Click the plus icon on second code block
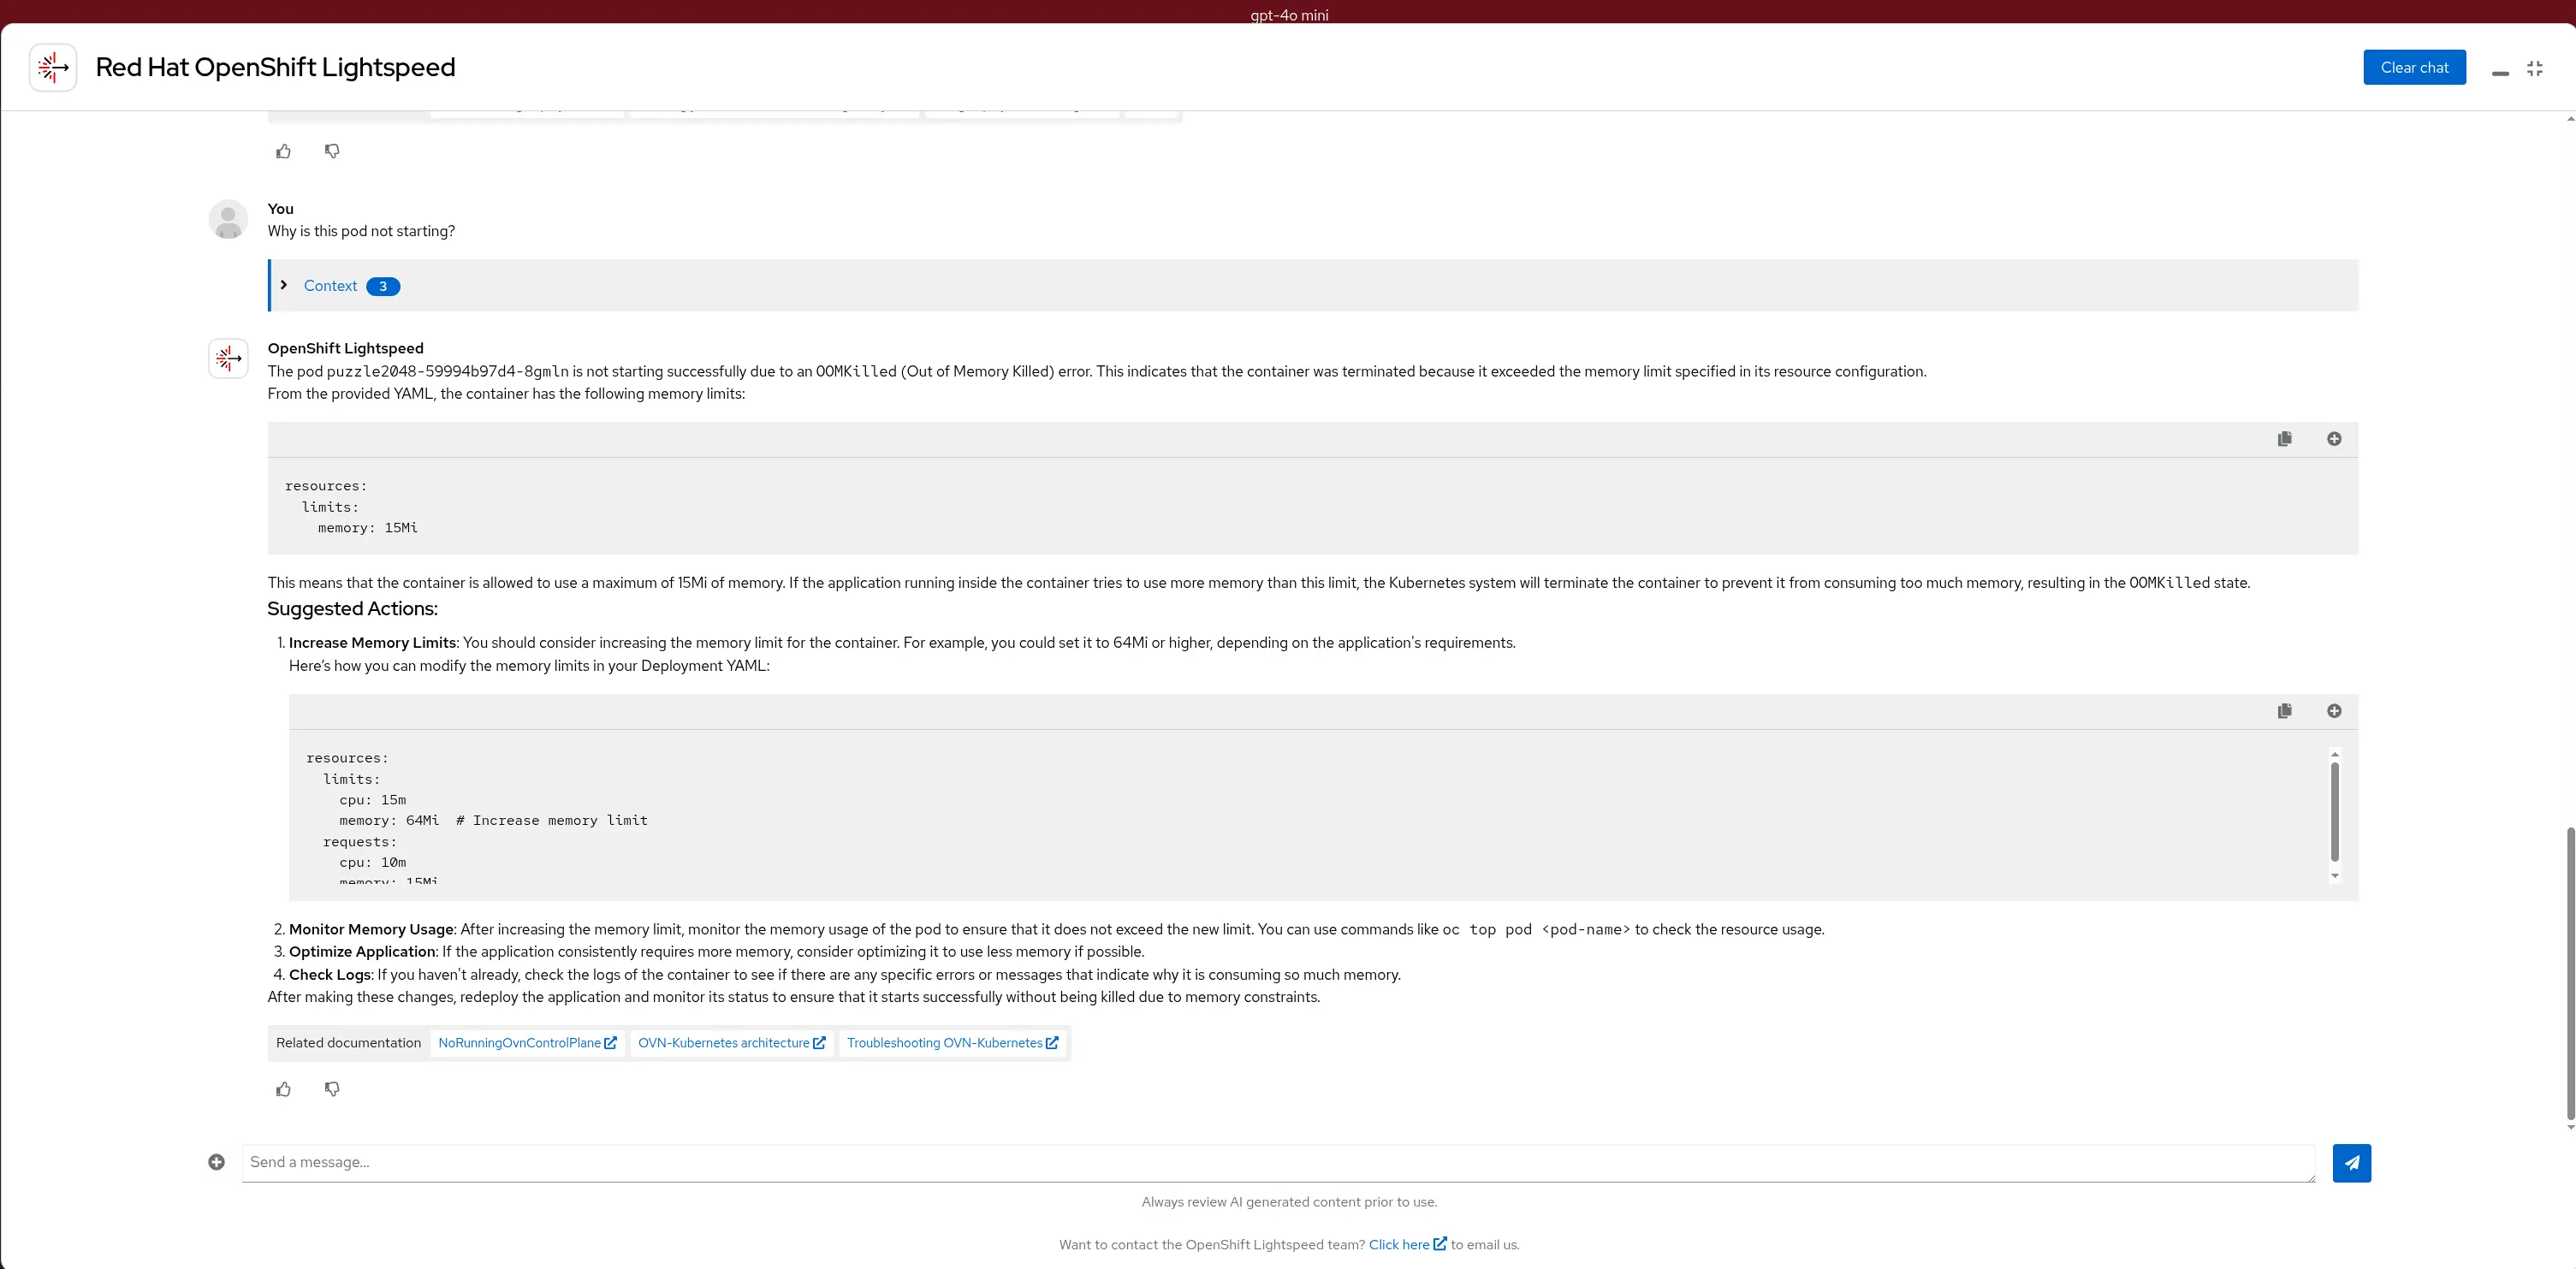This screenshot has width=2576, height=1269. coord(2333,711)
